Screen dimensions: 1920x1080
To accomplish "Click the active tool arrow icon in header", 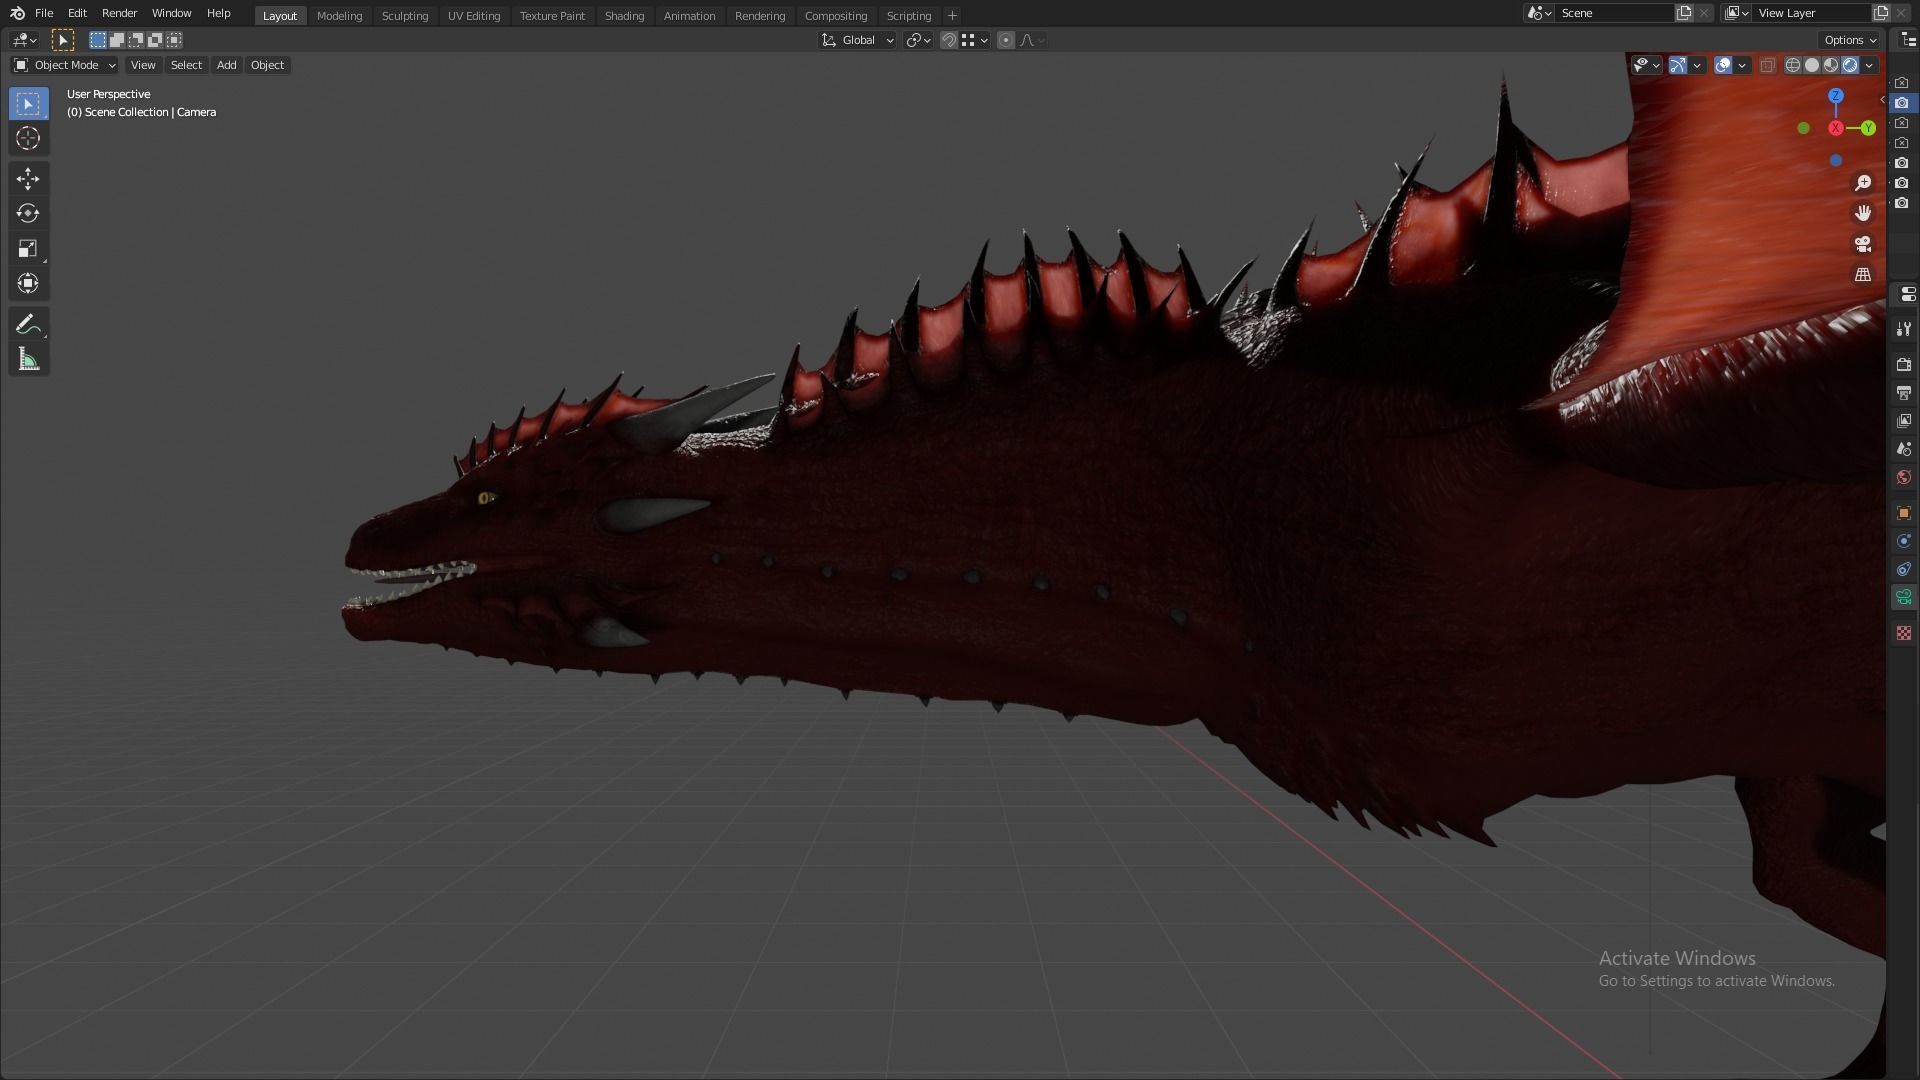I will (x=63, y=40).
